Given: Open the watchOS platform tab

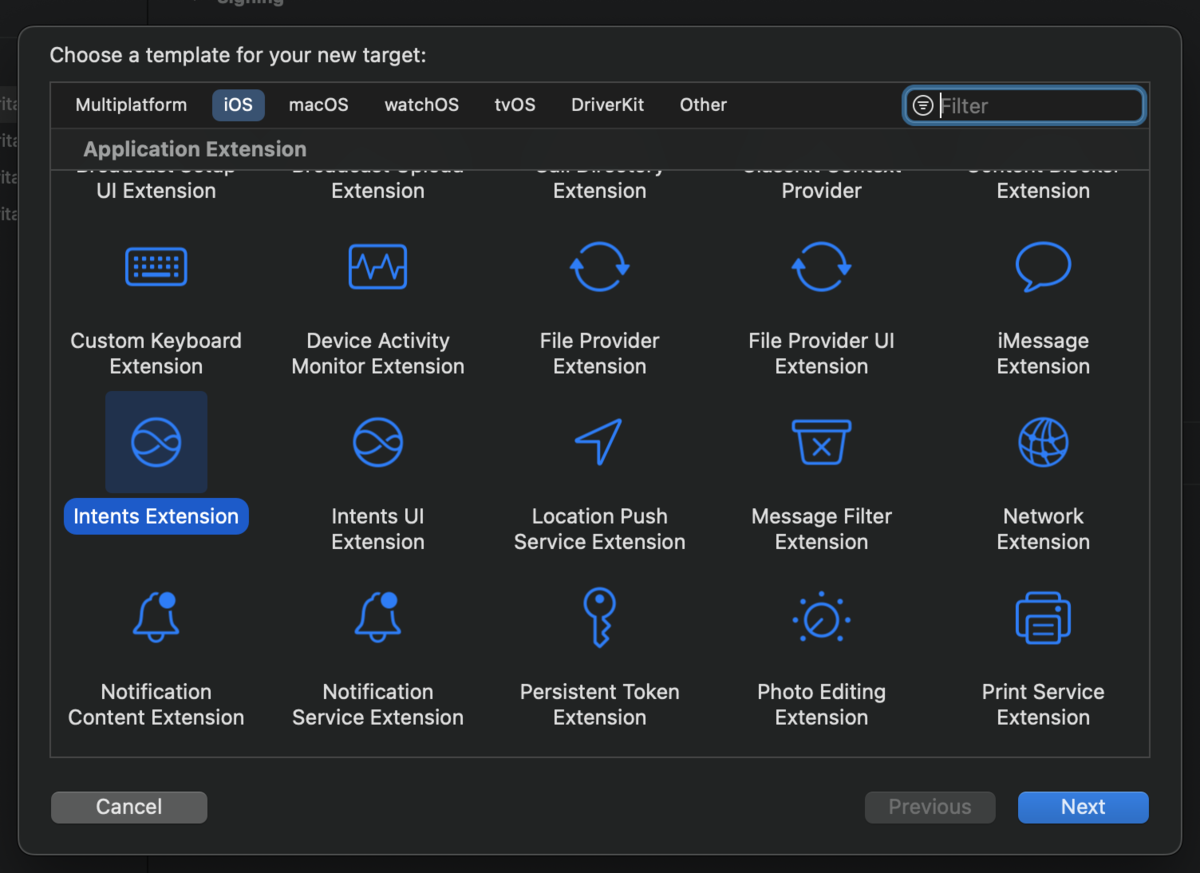Looking at the screenshot, I should (x=422, y=105).
